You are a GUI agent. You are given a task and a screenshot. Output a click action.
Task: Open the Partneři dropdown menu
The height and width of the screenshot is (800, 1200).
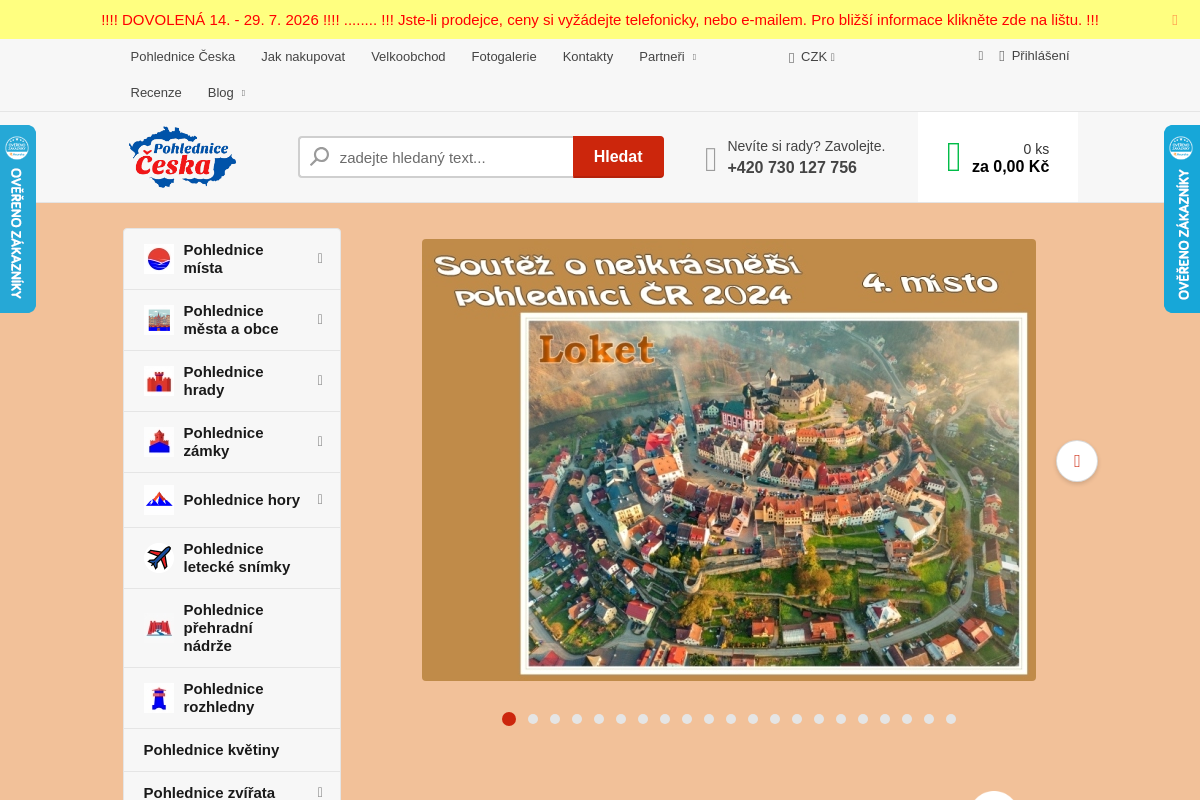pos(667,57)
